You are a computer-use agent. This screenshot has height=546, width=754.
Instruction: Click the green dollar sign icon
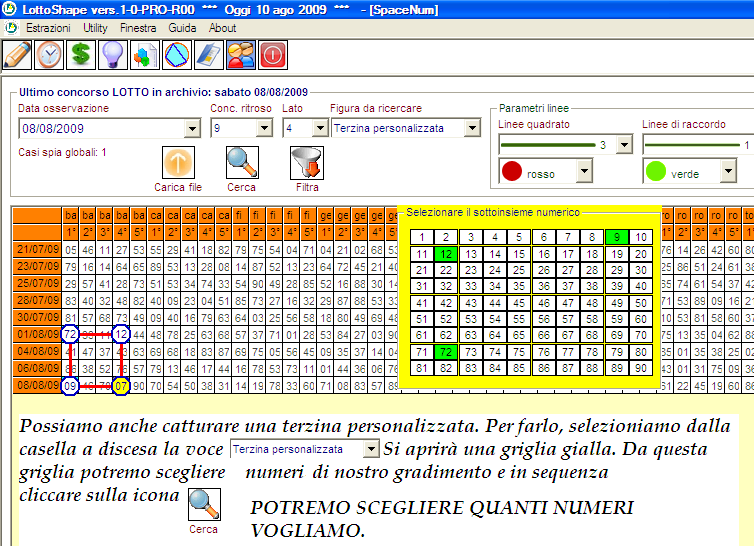[81, 55]
